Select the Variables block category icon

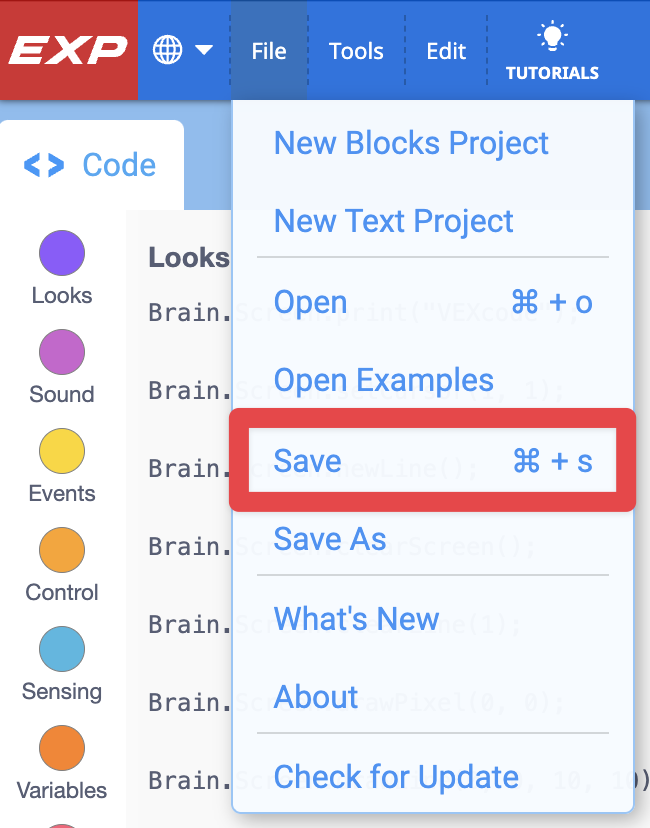(x=61, y=747)
